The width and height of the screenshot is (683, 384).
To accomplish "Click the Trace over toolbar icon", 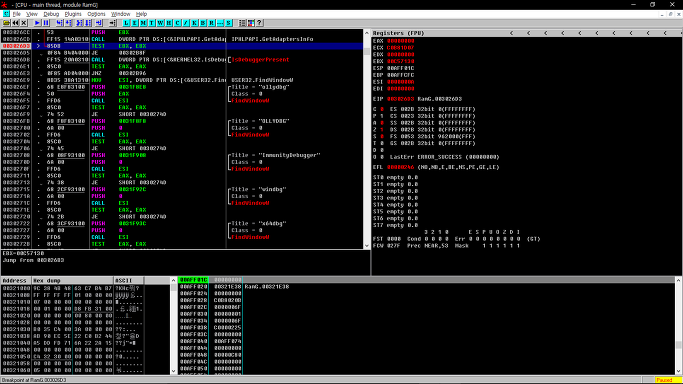I will pos(88,23).
